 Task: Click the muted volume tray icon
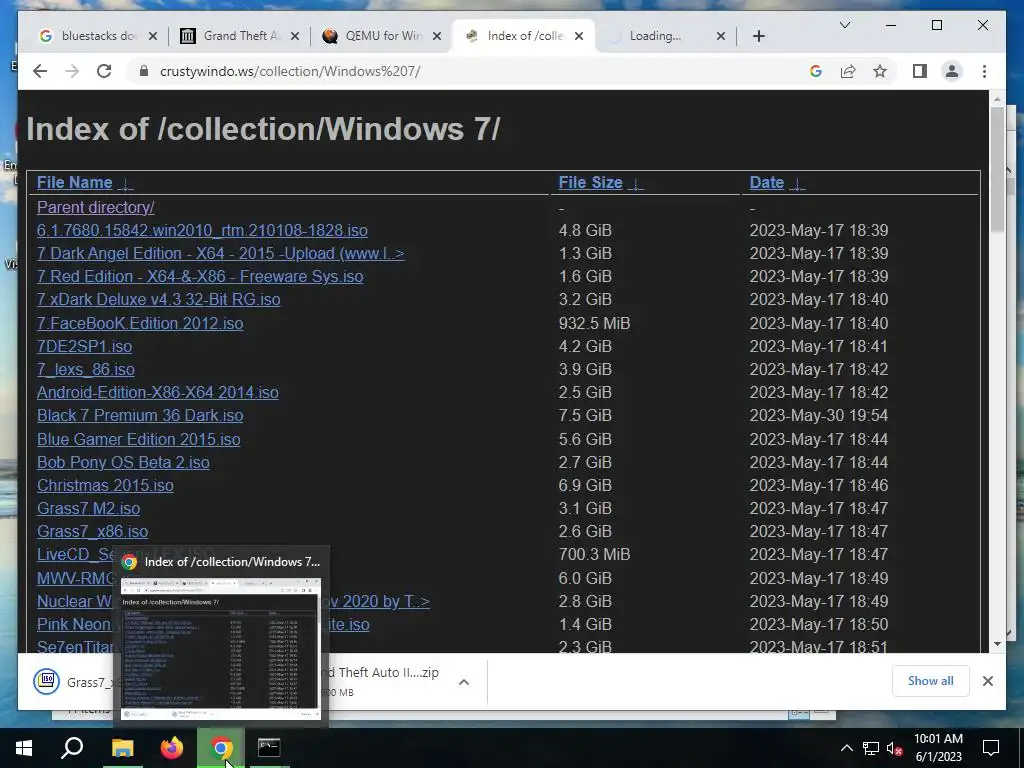point(894,748)
